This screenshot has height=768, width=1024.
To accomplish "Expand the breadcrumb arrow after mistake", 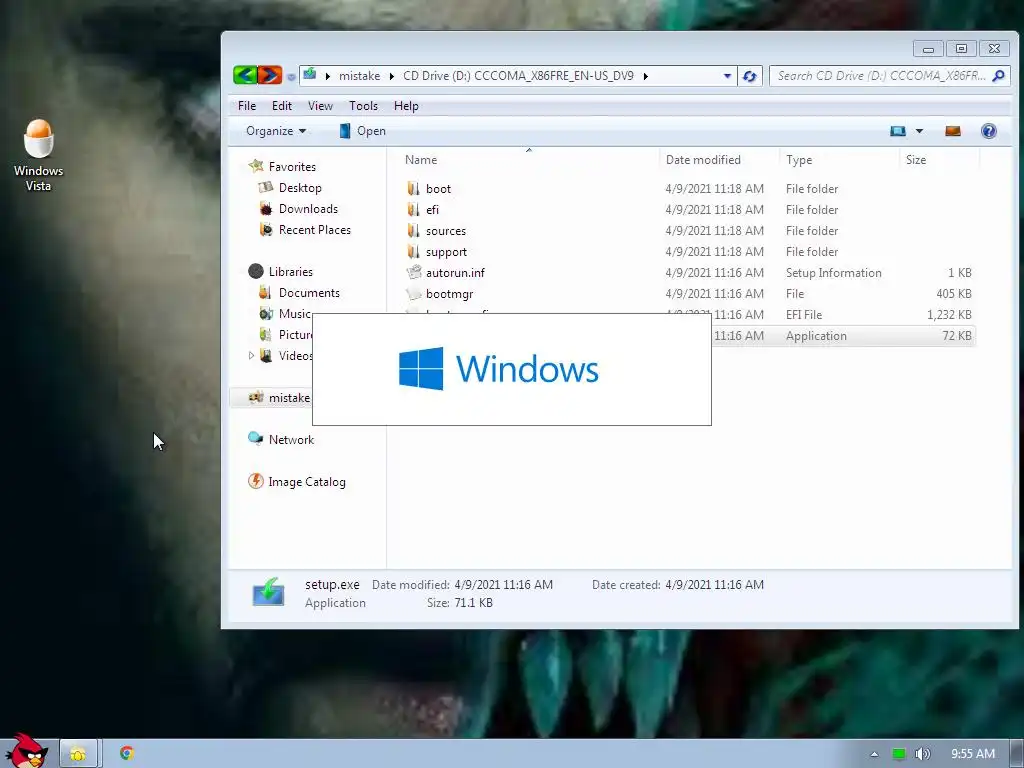I will pyautogui.click(x=391, y=76).
